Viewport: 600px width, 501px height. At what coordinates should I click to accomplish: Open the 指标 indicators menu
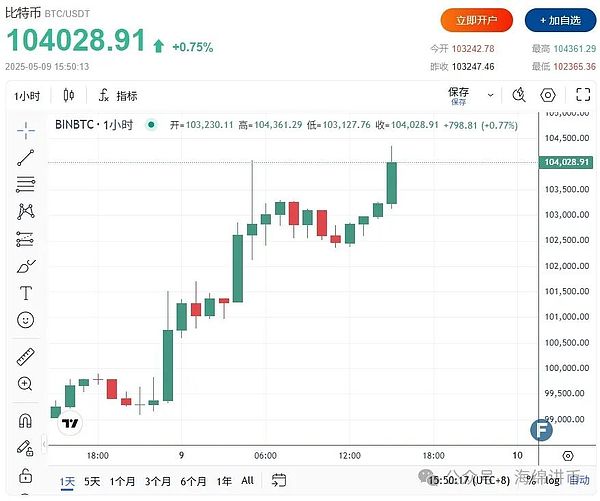[x=118, y=96]
